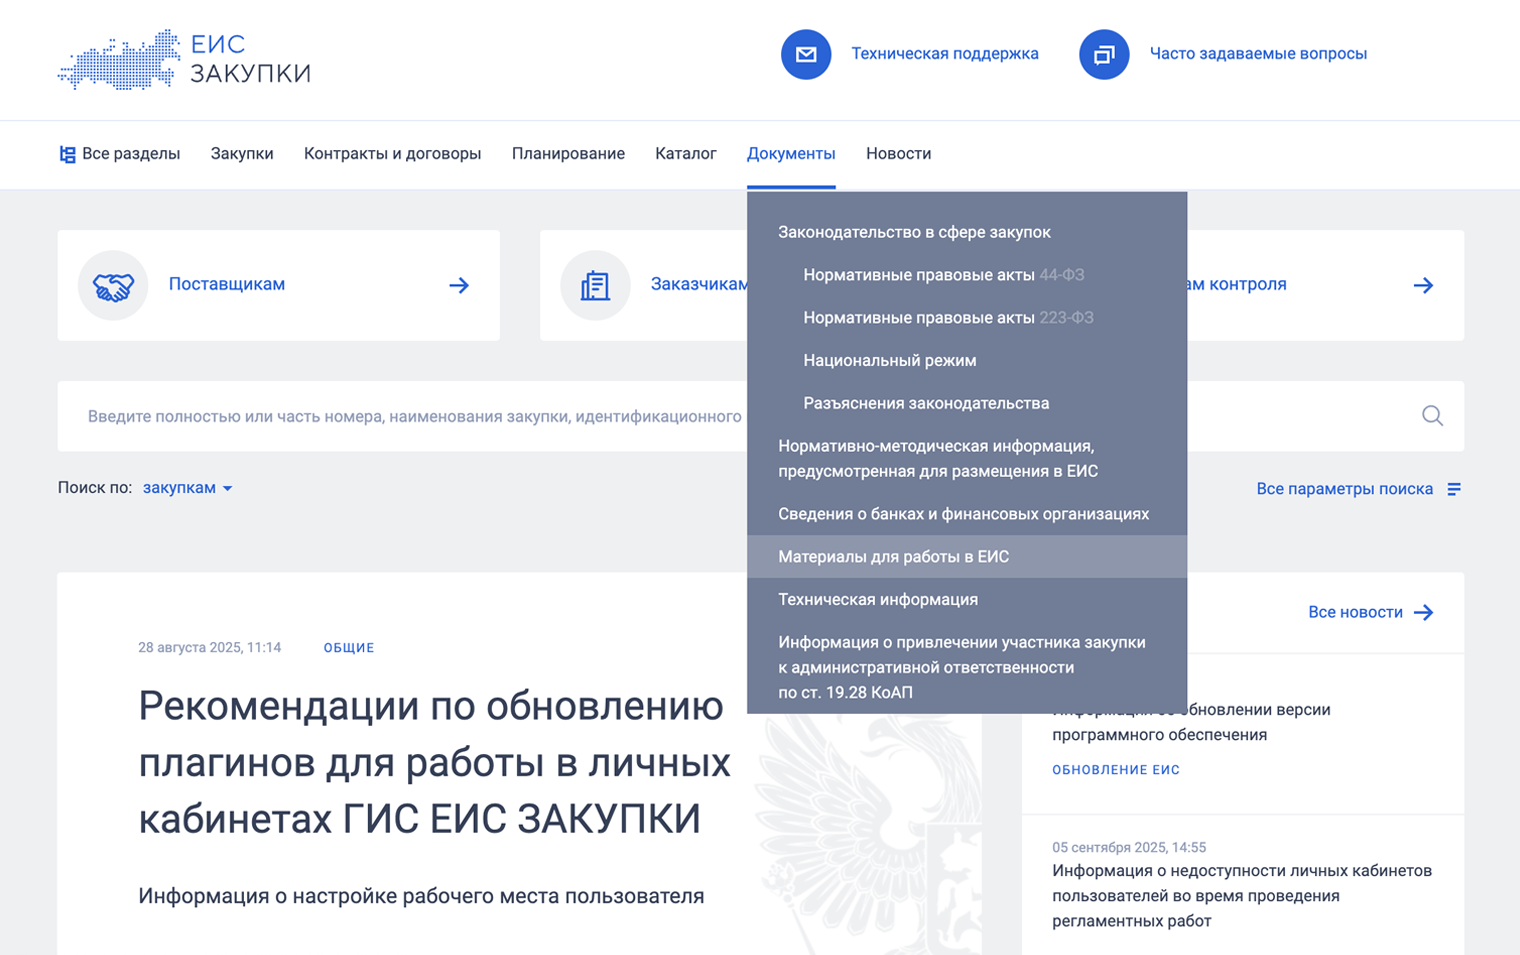This screenshot has height=955, width=1520.
Task: Click the technical support envelope icon
Action: [806, 54]
